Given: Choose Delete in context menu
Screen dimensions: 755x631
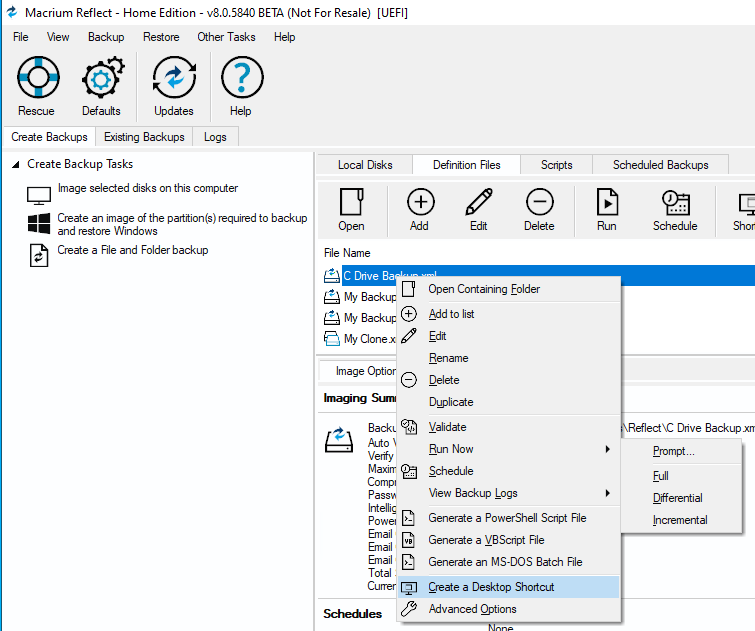Looking at the screenshot, I should (508, 380).
